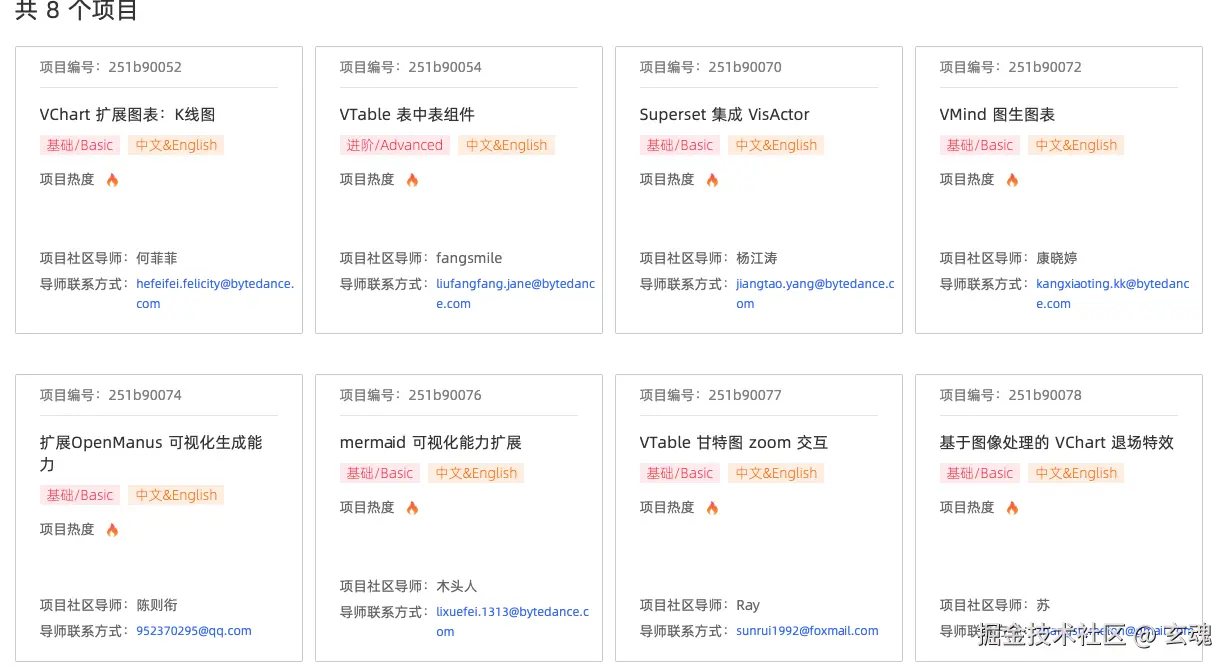Select project number 251b90070
This screenshot has width=1232, height=668.
click(x=745, y=67)
